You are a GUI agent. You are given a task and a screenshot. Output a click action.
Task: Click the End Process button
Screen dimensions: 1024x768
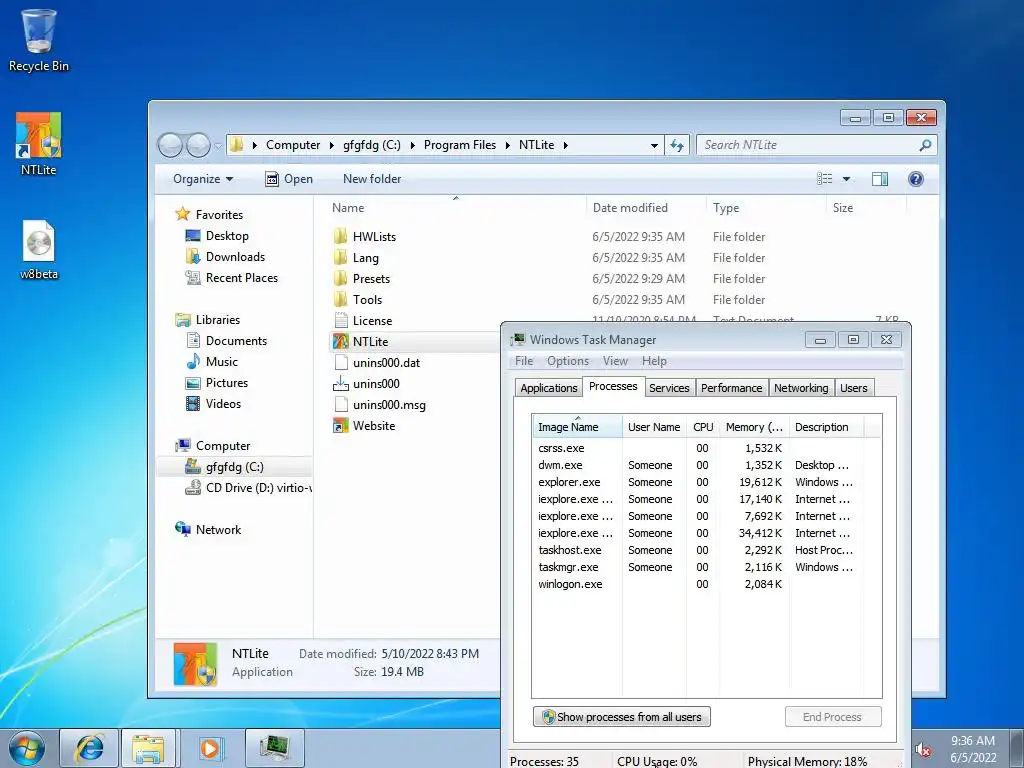[833, 717]
